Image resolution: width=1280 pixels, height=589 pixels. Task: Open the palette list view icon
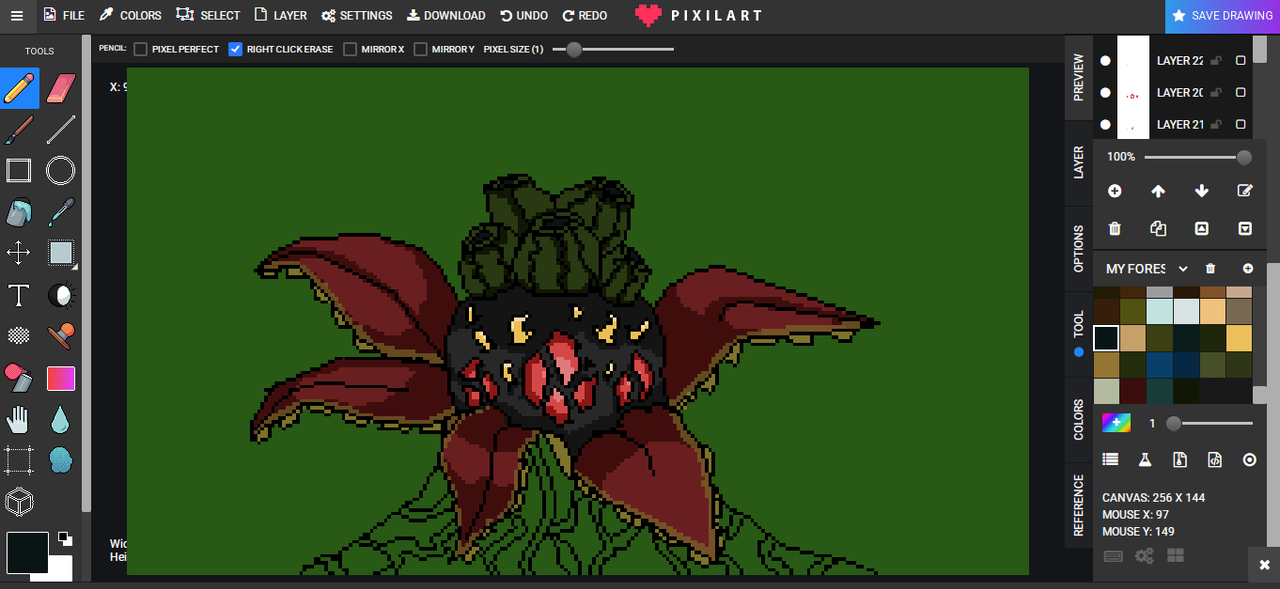tap(1110, 460)
